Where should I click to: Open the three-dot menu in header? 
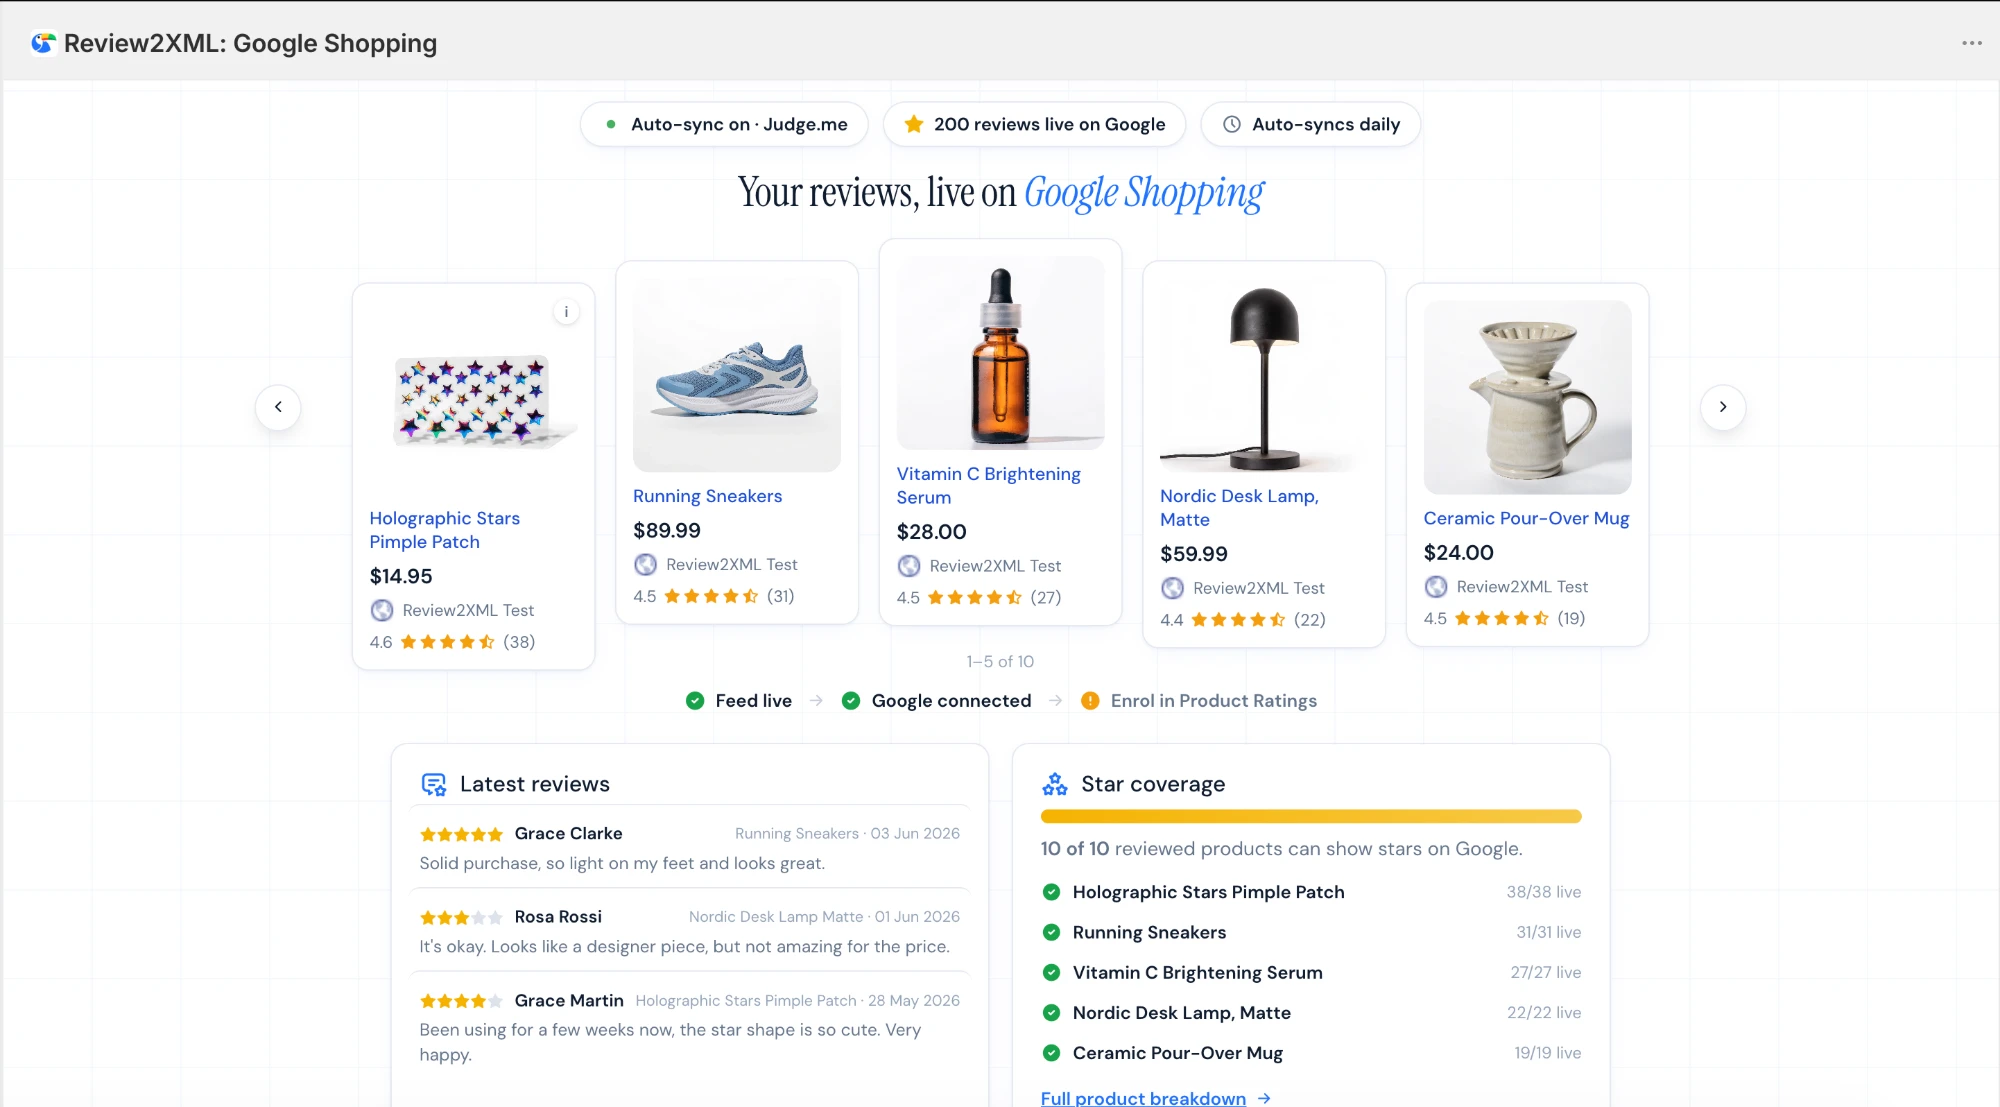[1971, 43]
